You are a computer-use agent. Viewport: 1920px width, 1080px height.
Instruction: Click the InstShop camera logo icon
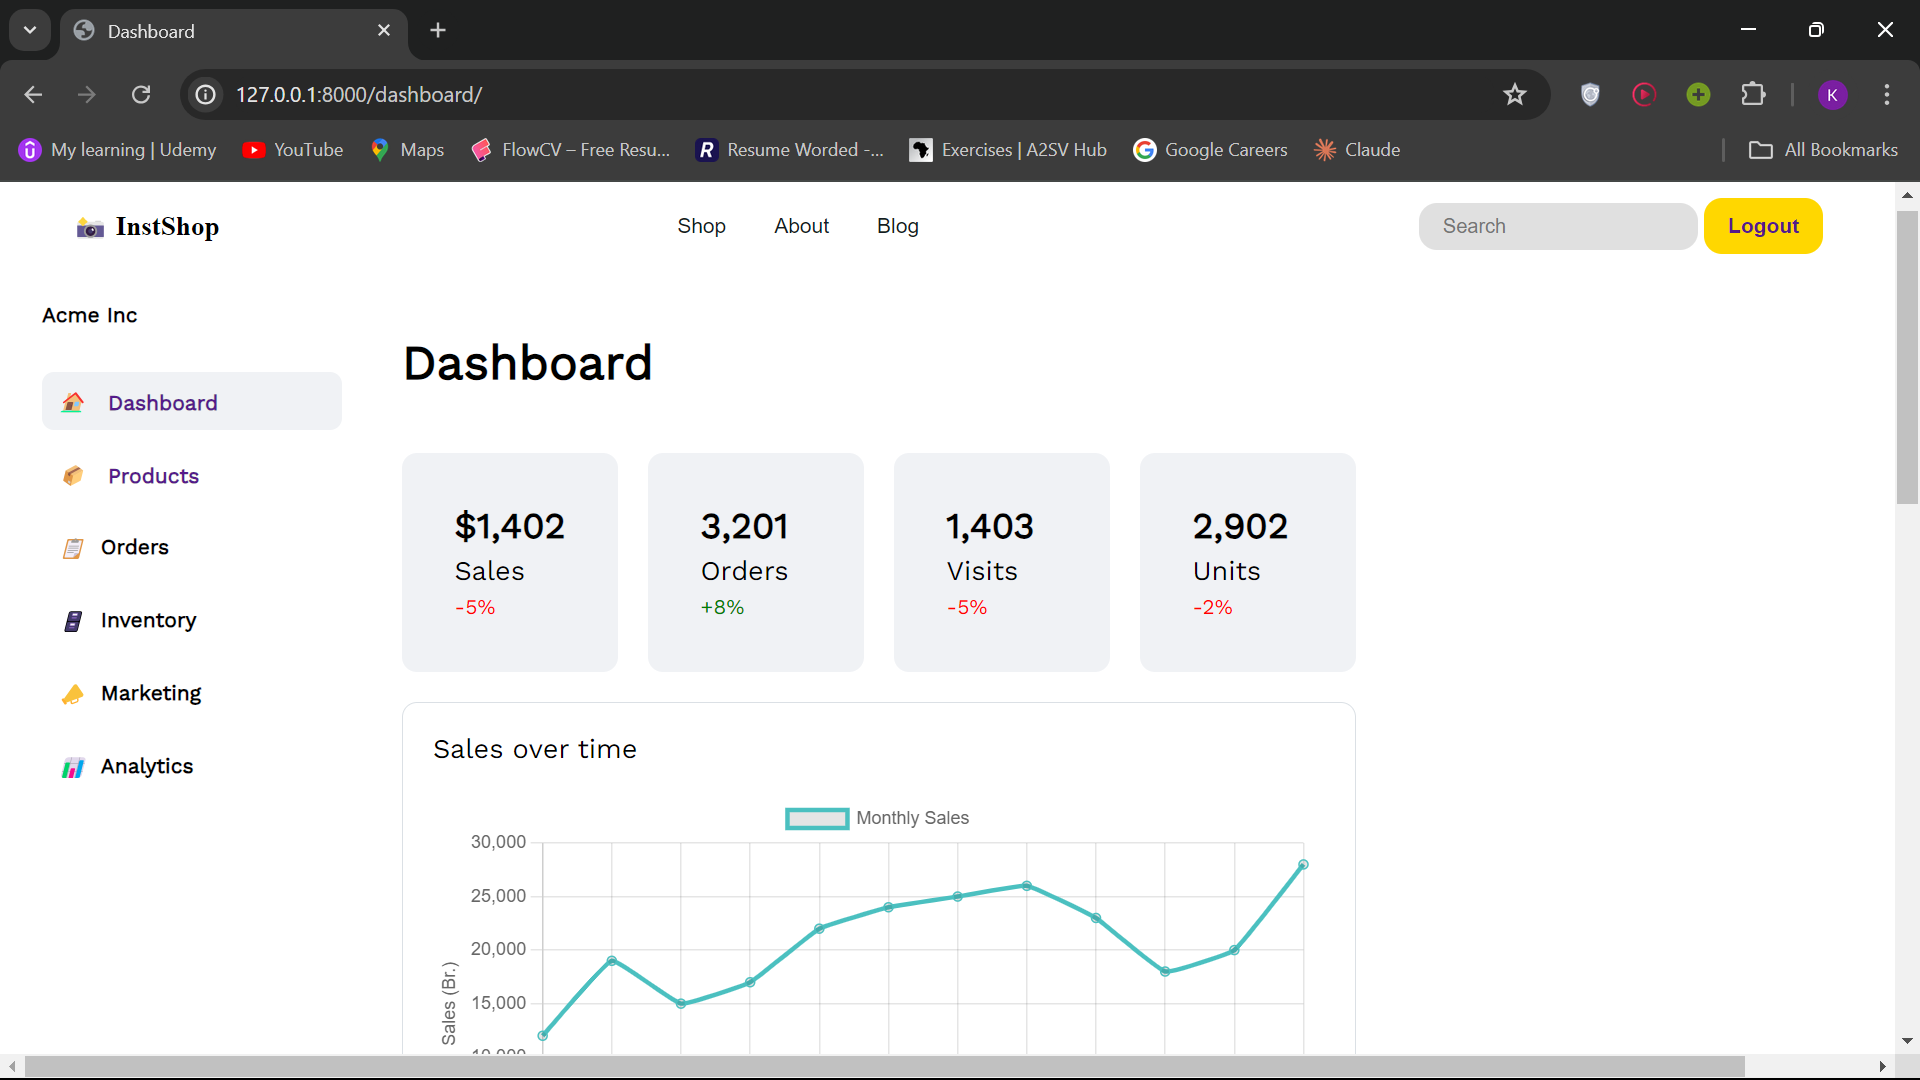coord(90,228)
